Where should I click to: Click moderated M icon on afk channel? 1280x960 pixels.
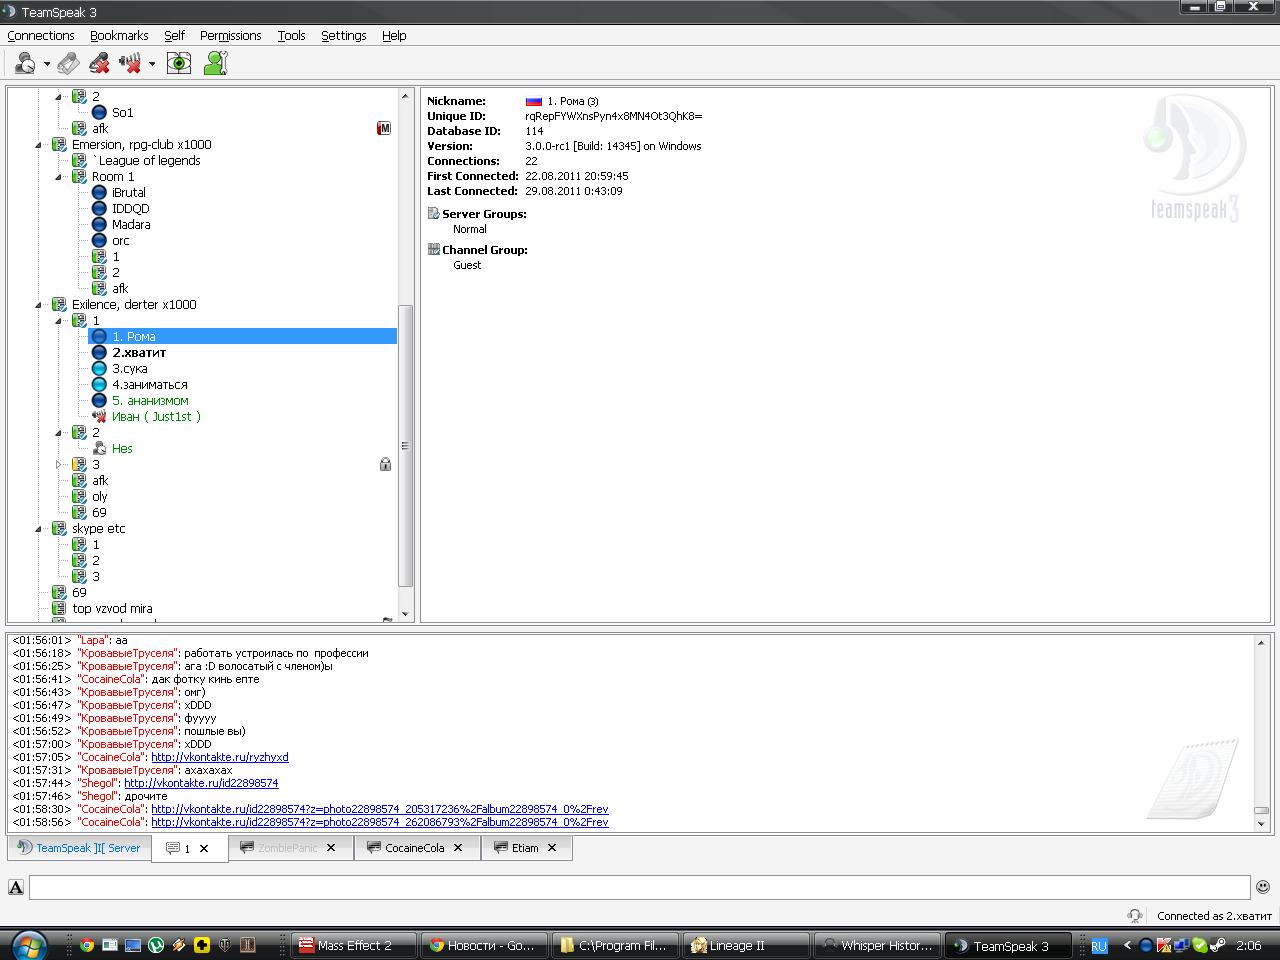(x=384, y=128)
